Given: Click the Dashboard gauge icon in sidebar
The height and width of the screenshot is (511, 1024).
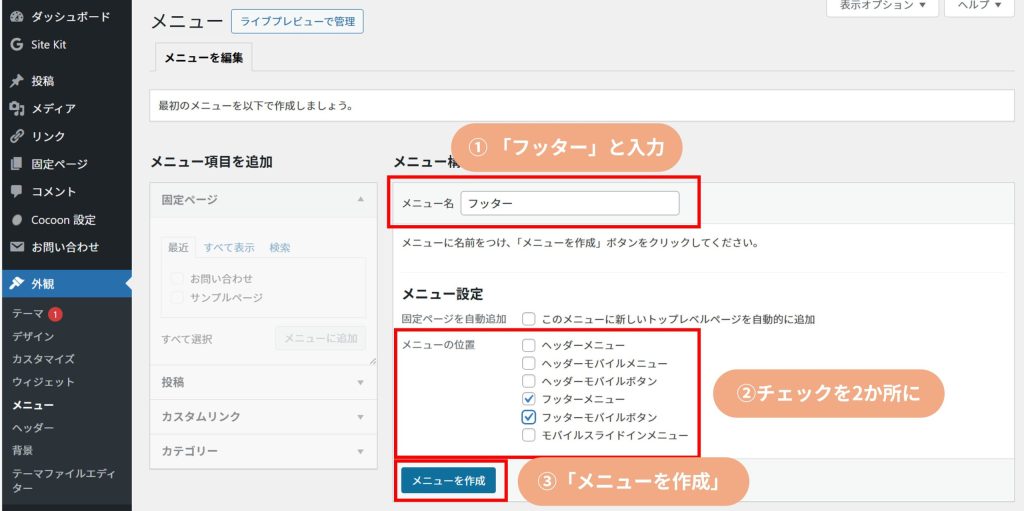Looking at the screenshot, I should 17,17.
